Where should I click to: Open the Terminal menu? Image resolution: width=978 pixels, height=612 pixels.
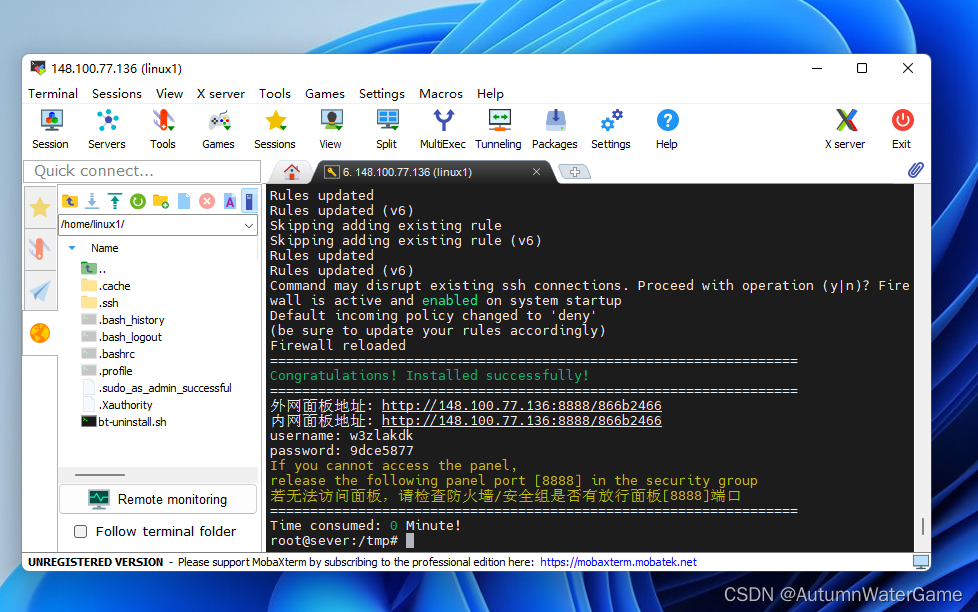(x=52, y=93)
